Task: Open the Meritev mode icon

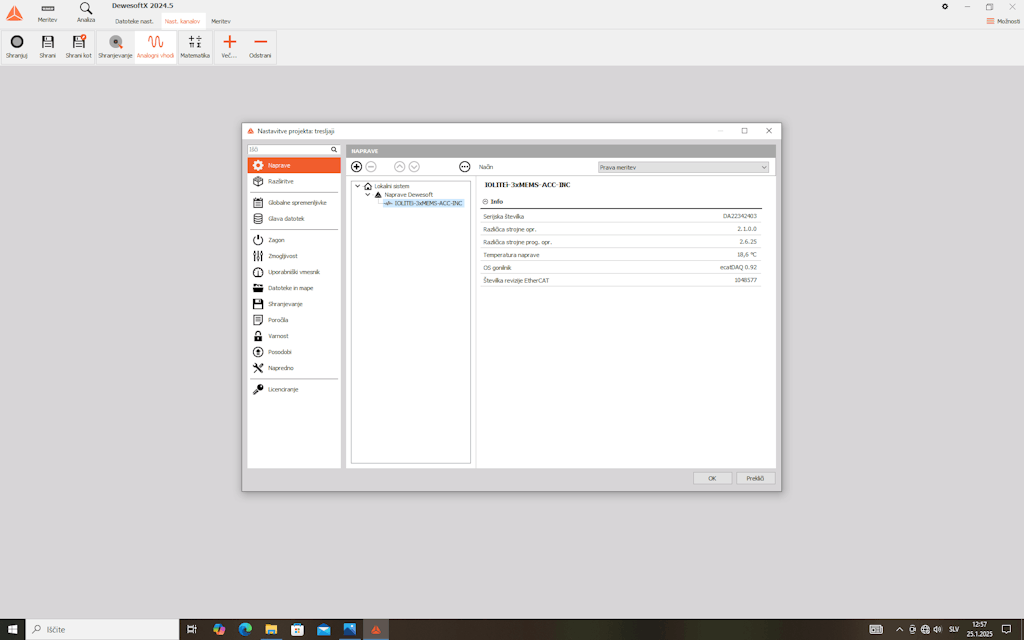Action: (x=47, y=12)
